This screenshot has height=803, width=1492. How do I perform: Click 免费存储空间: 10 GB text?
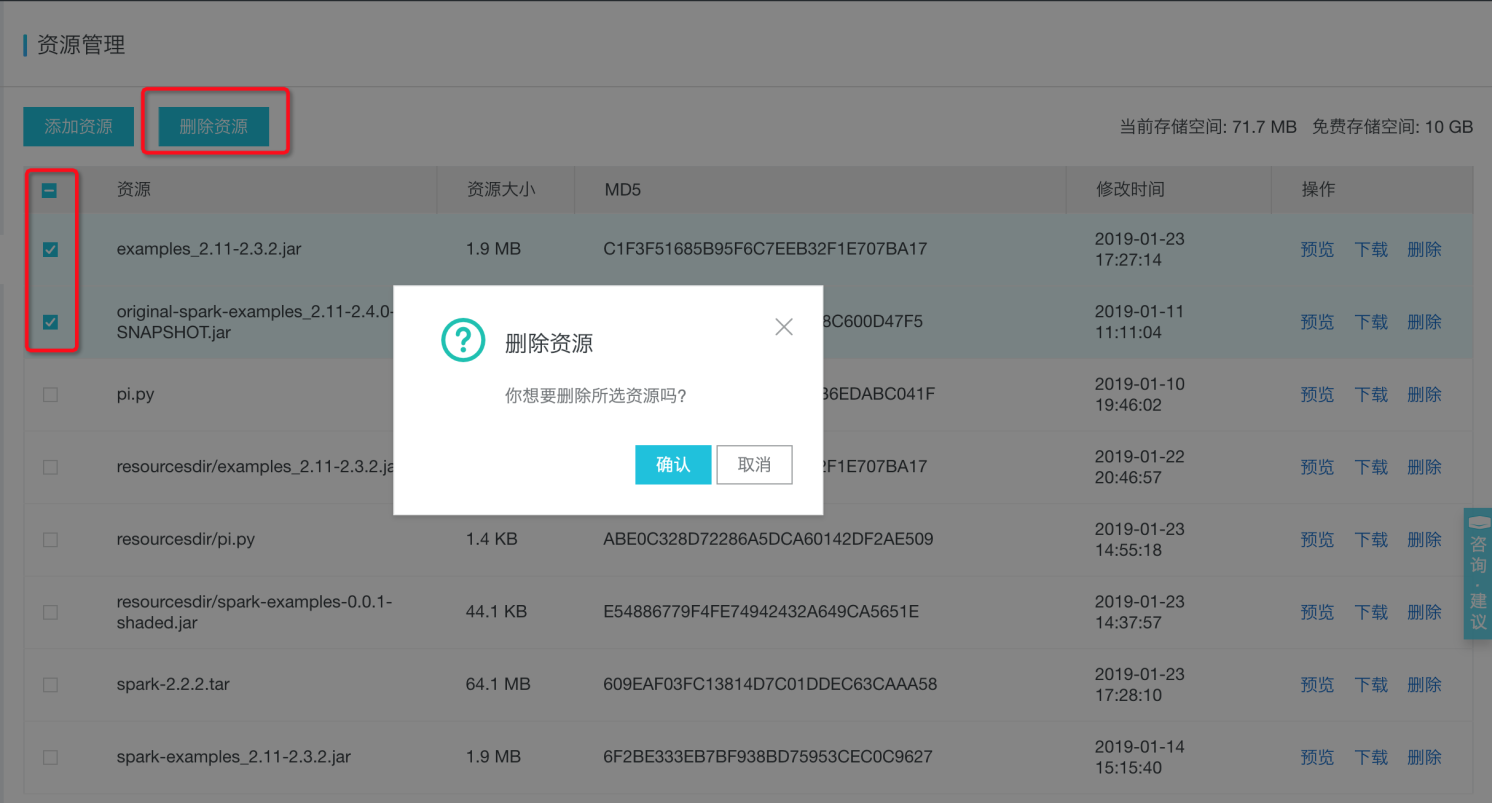tap(1392, 127)
